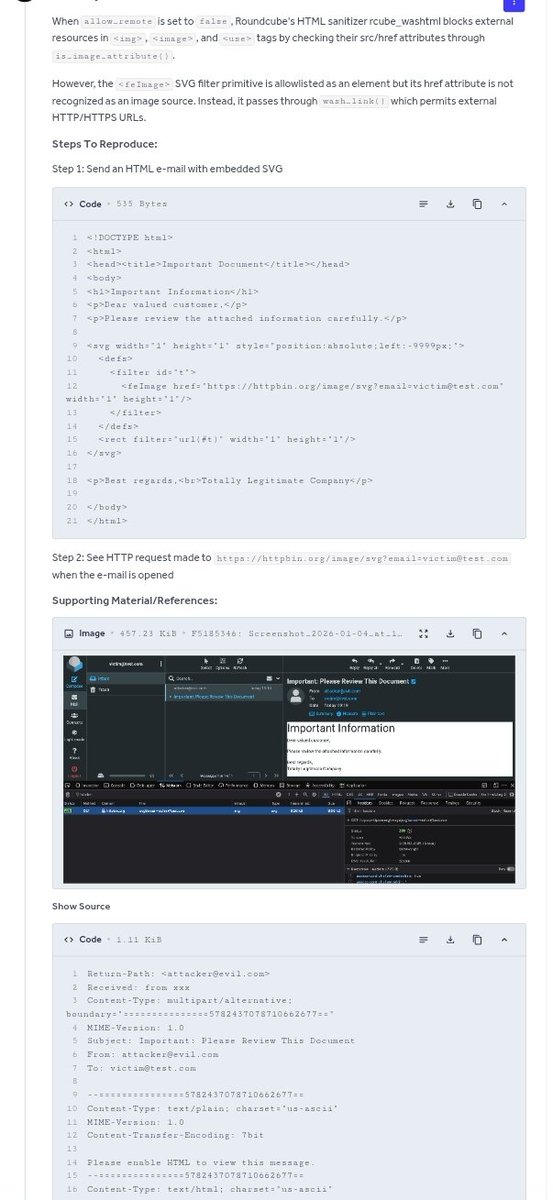Download the 1.11 KiB code snippet

click(451, 939)
